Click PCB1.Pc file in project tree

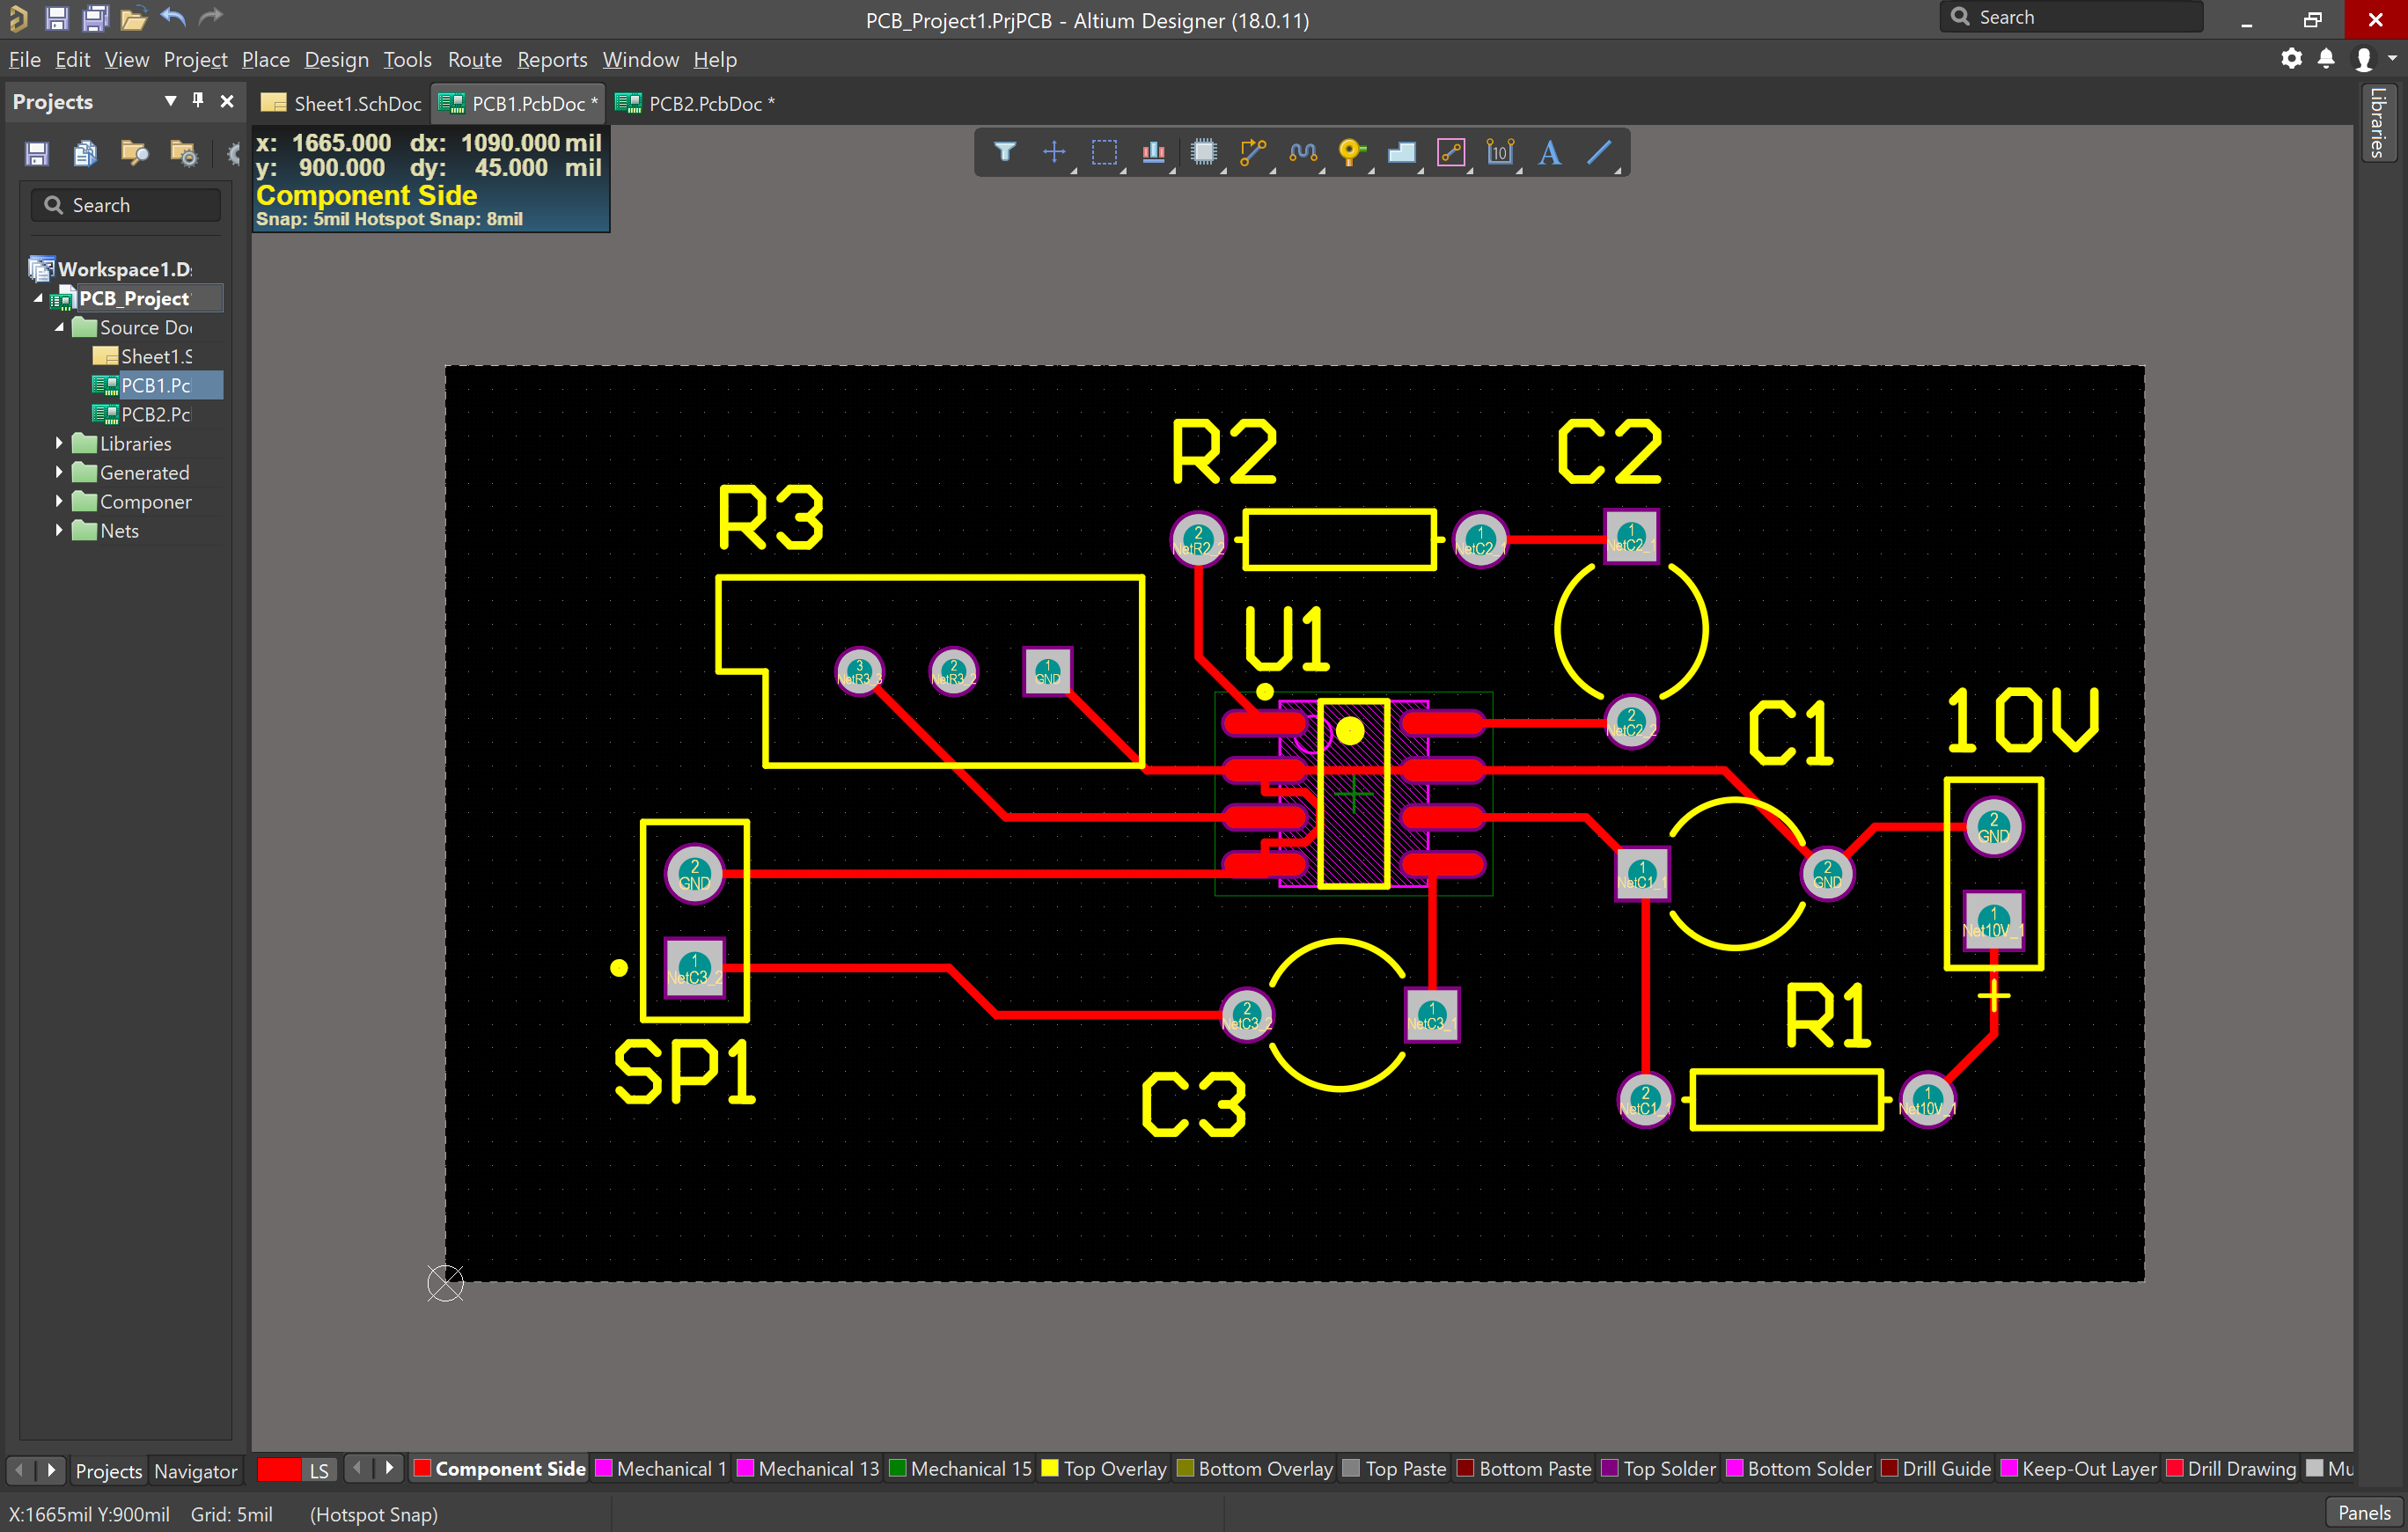point(152,385)
